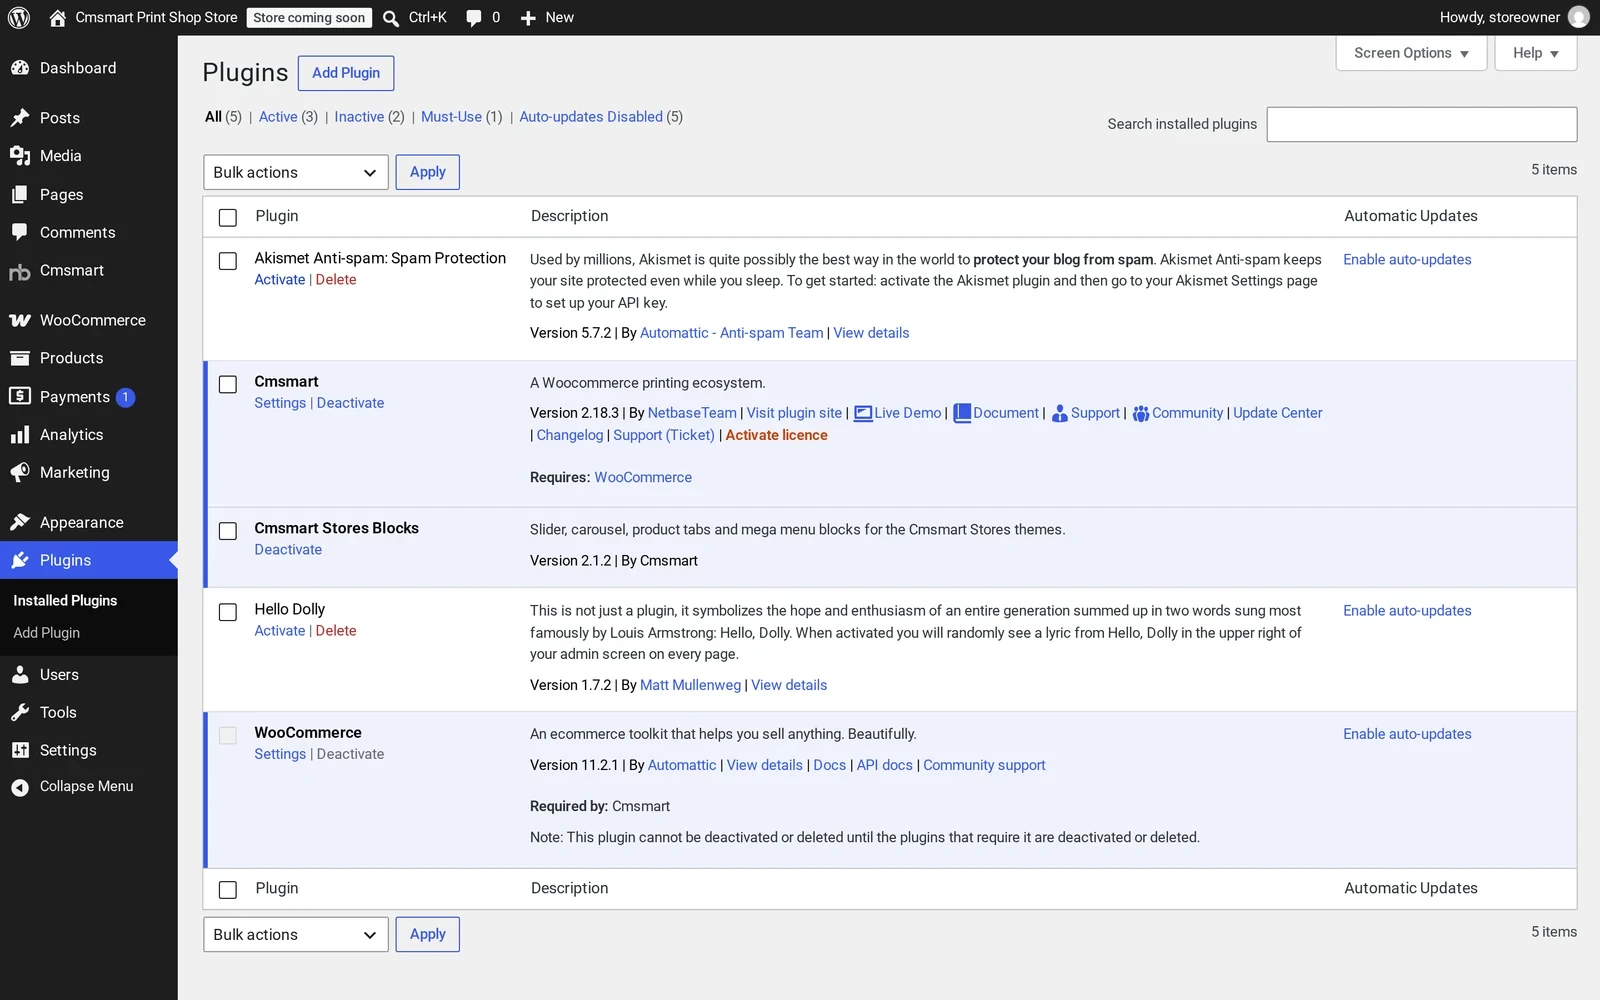Click the Dashboard gauge icon

[20, 68]
